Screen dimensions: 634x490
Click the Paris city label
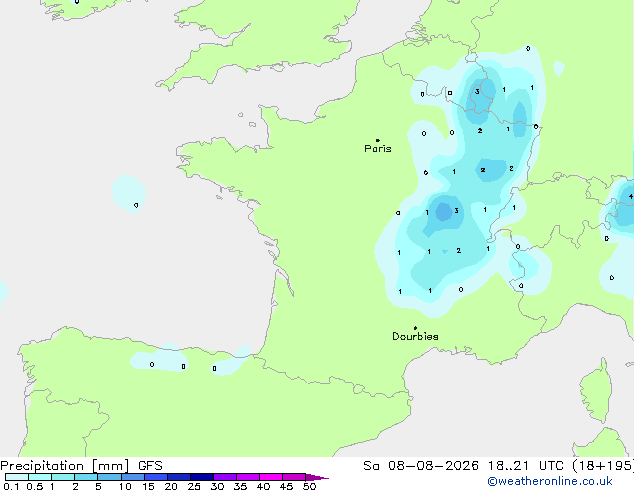(378, 148)
